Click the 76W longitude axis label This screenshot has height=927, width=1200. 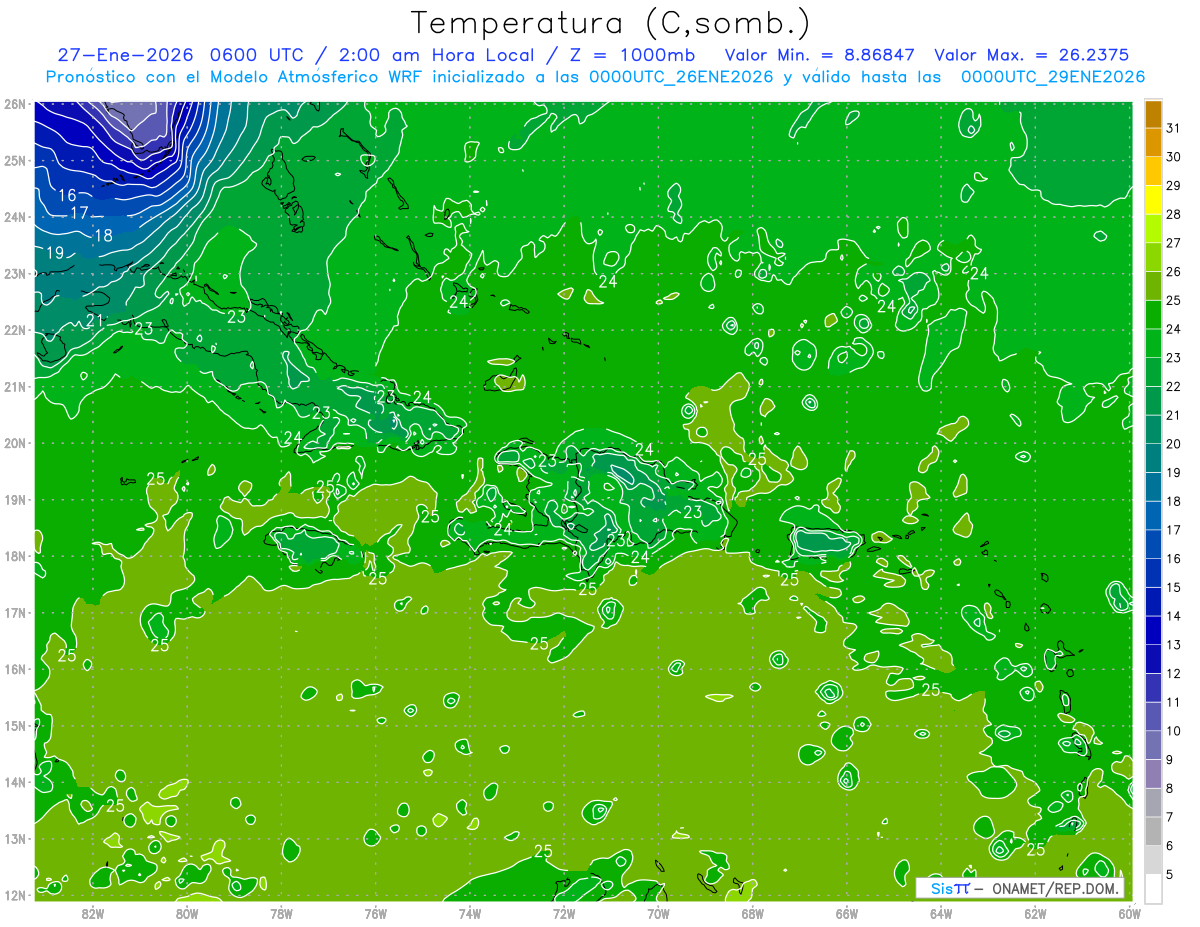click(x=375, y=913)
